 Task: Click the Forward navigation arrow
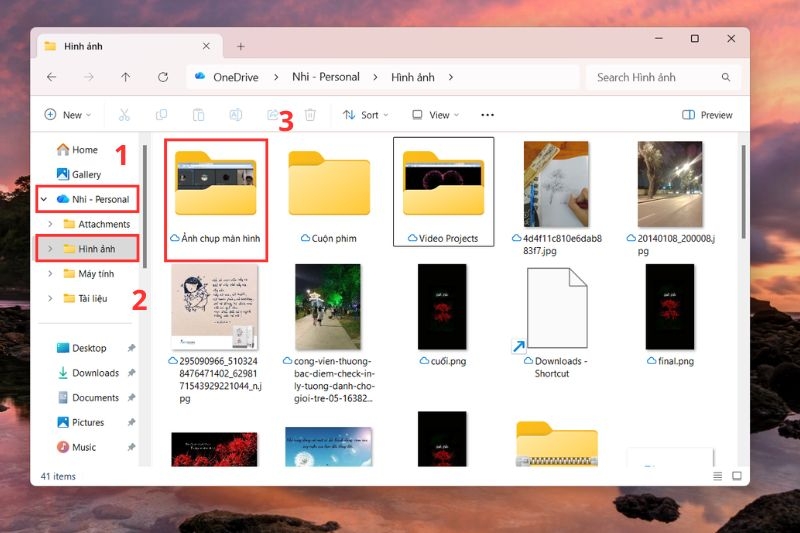click(x=89, y=77)
